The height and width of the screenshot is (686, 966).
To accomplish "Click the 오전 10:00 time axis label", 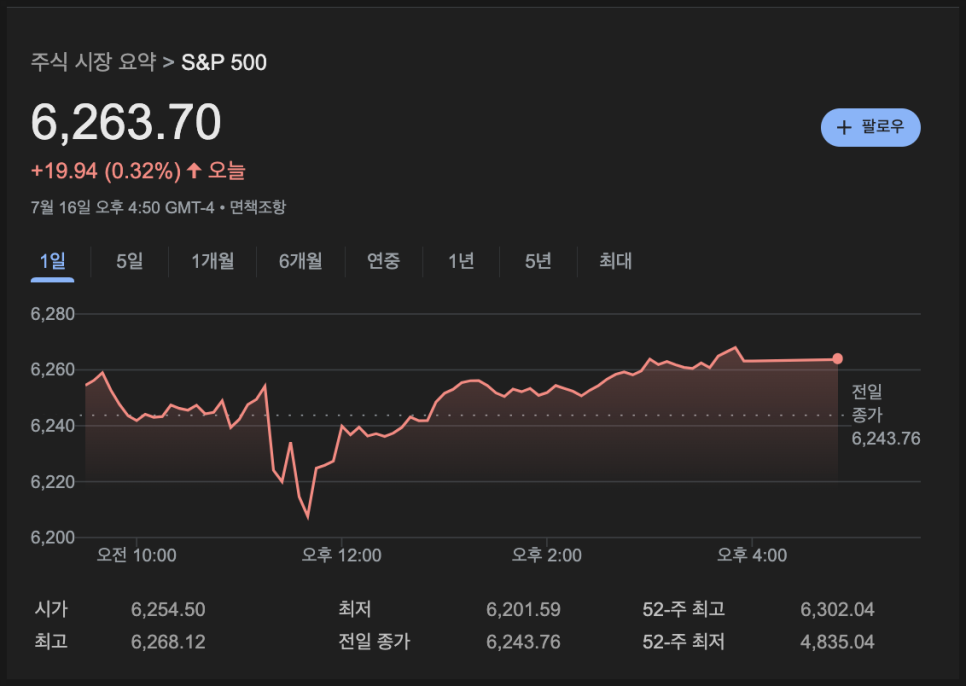I will pyautogui.click(x=136, y=555).
